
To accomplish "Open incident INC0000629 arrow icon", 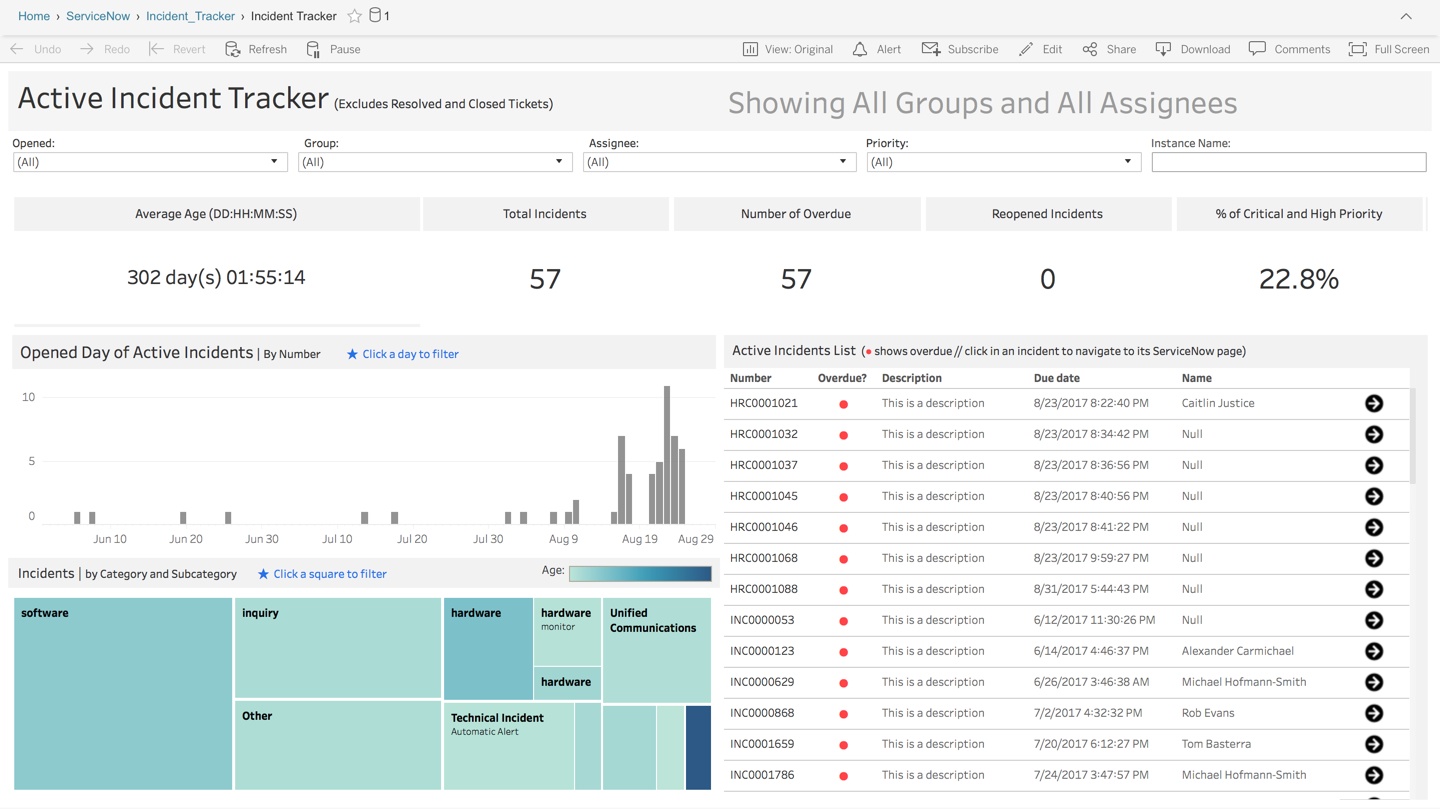I will (1374, 682).
